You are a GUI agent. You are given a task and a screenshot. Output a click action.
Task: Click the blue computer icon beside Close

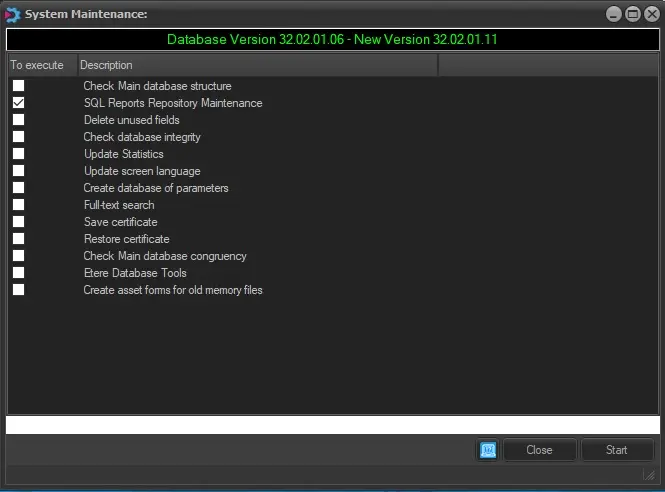pyautogui.click(x=488, y=450)
